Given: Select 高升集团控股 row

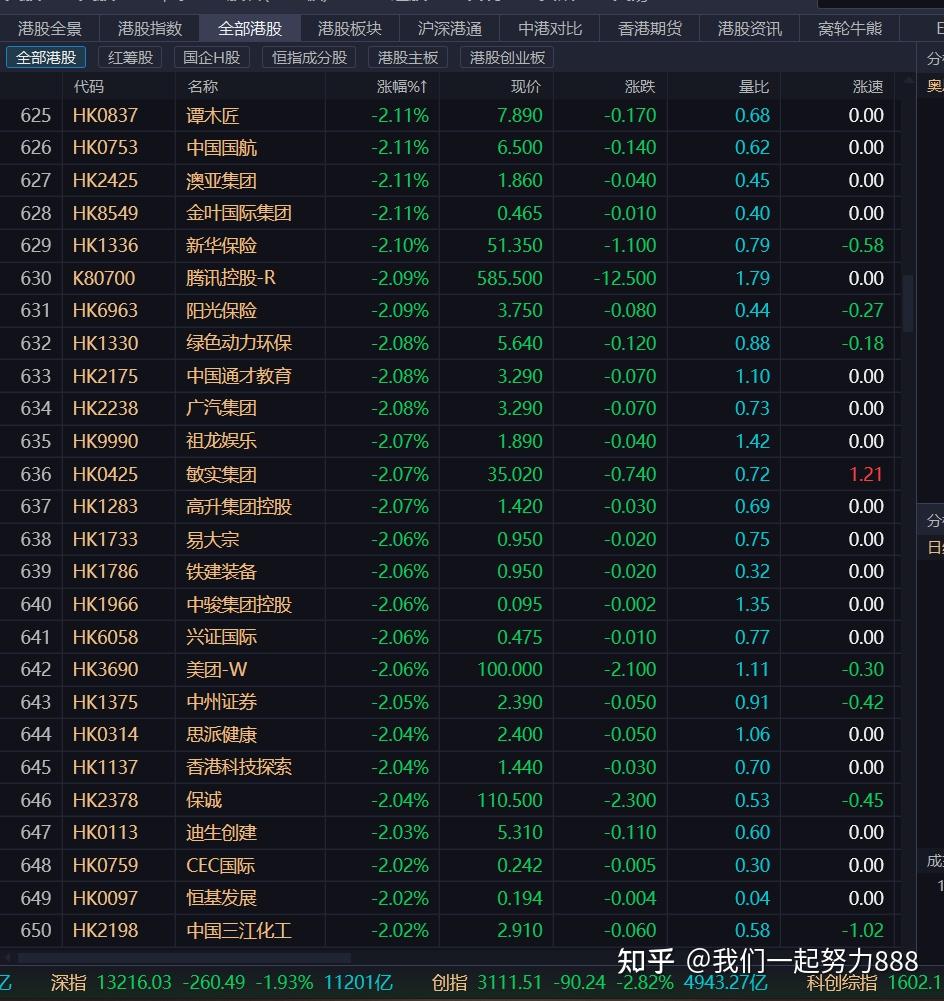Looking at the screenshot, I should point(450,507).
